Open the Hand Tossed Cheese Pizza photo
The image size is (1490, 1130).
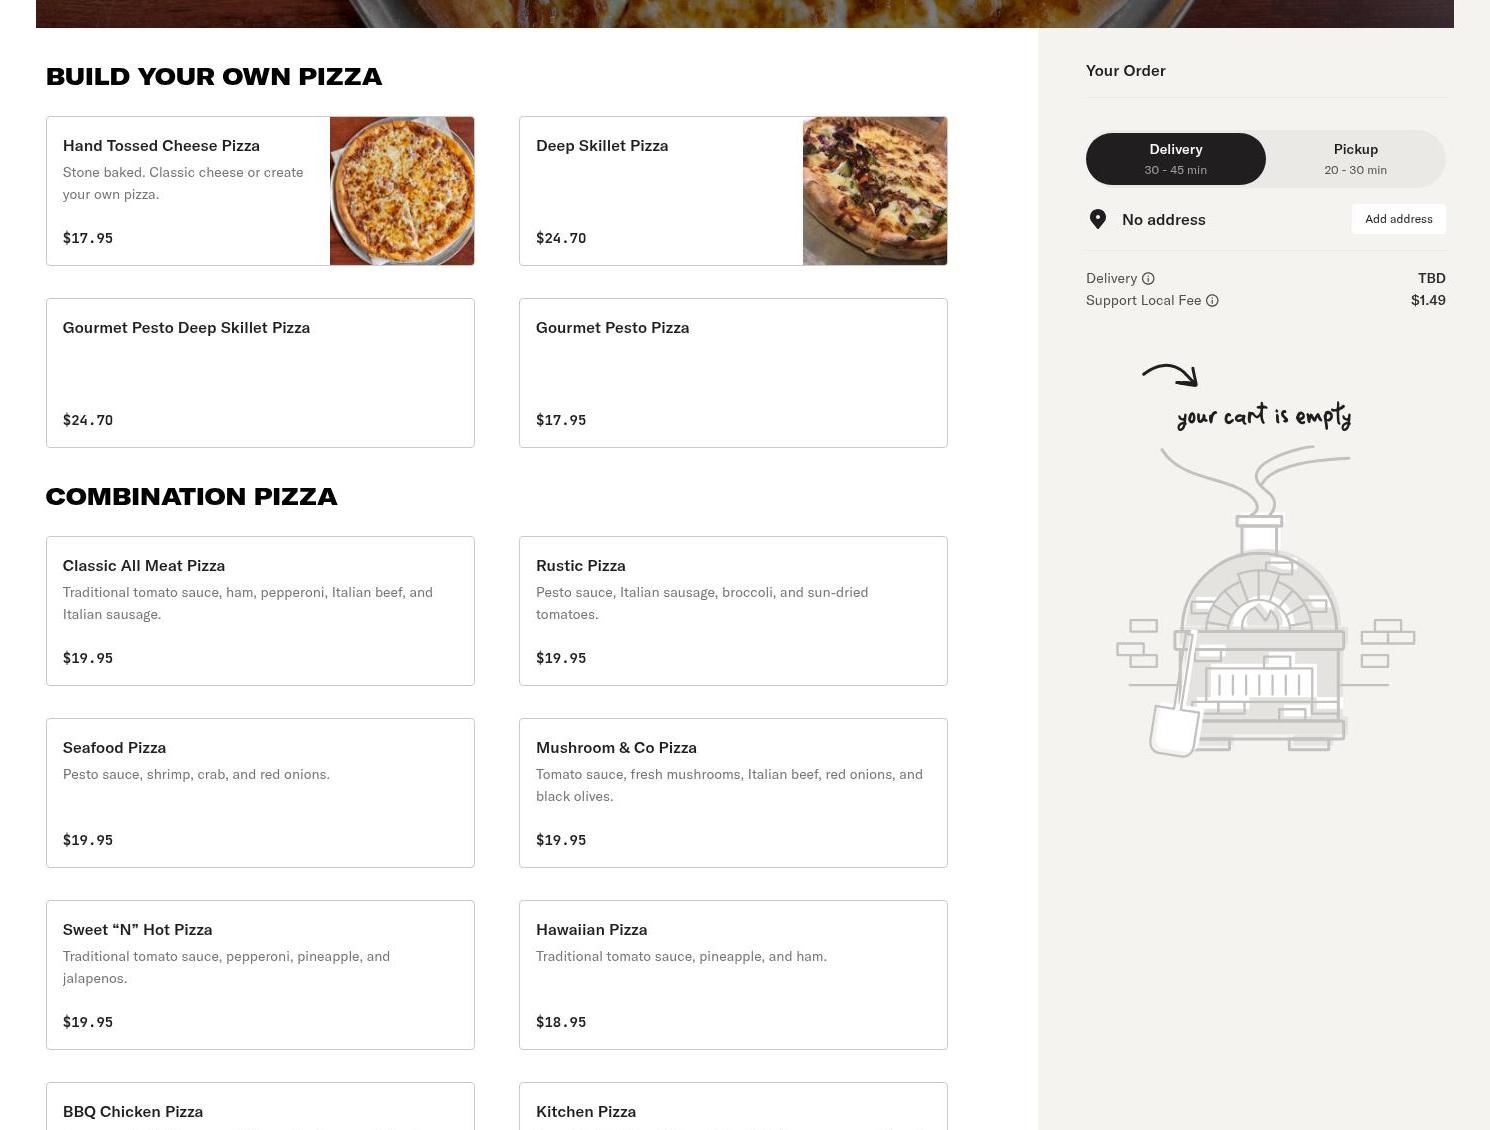[402, 191]
